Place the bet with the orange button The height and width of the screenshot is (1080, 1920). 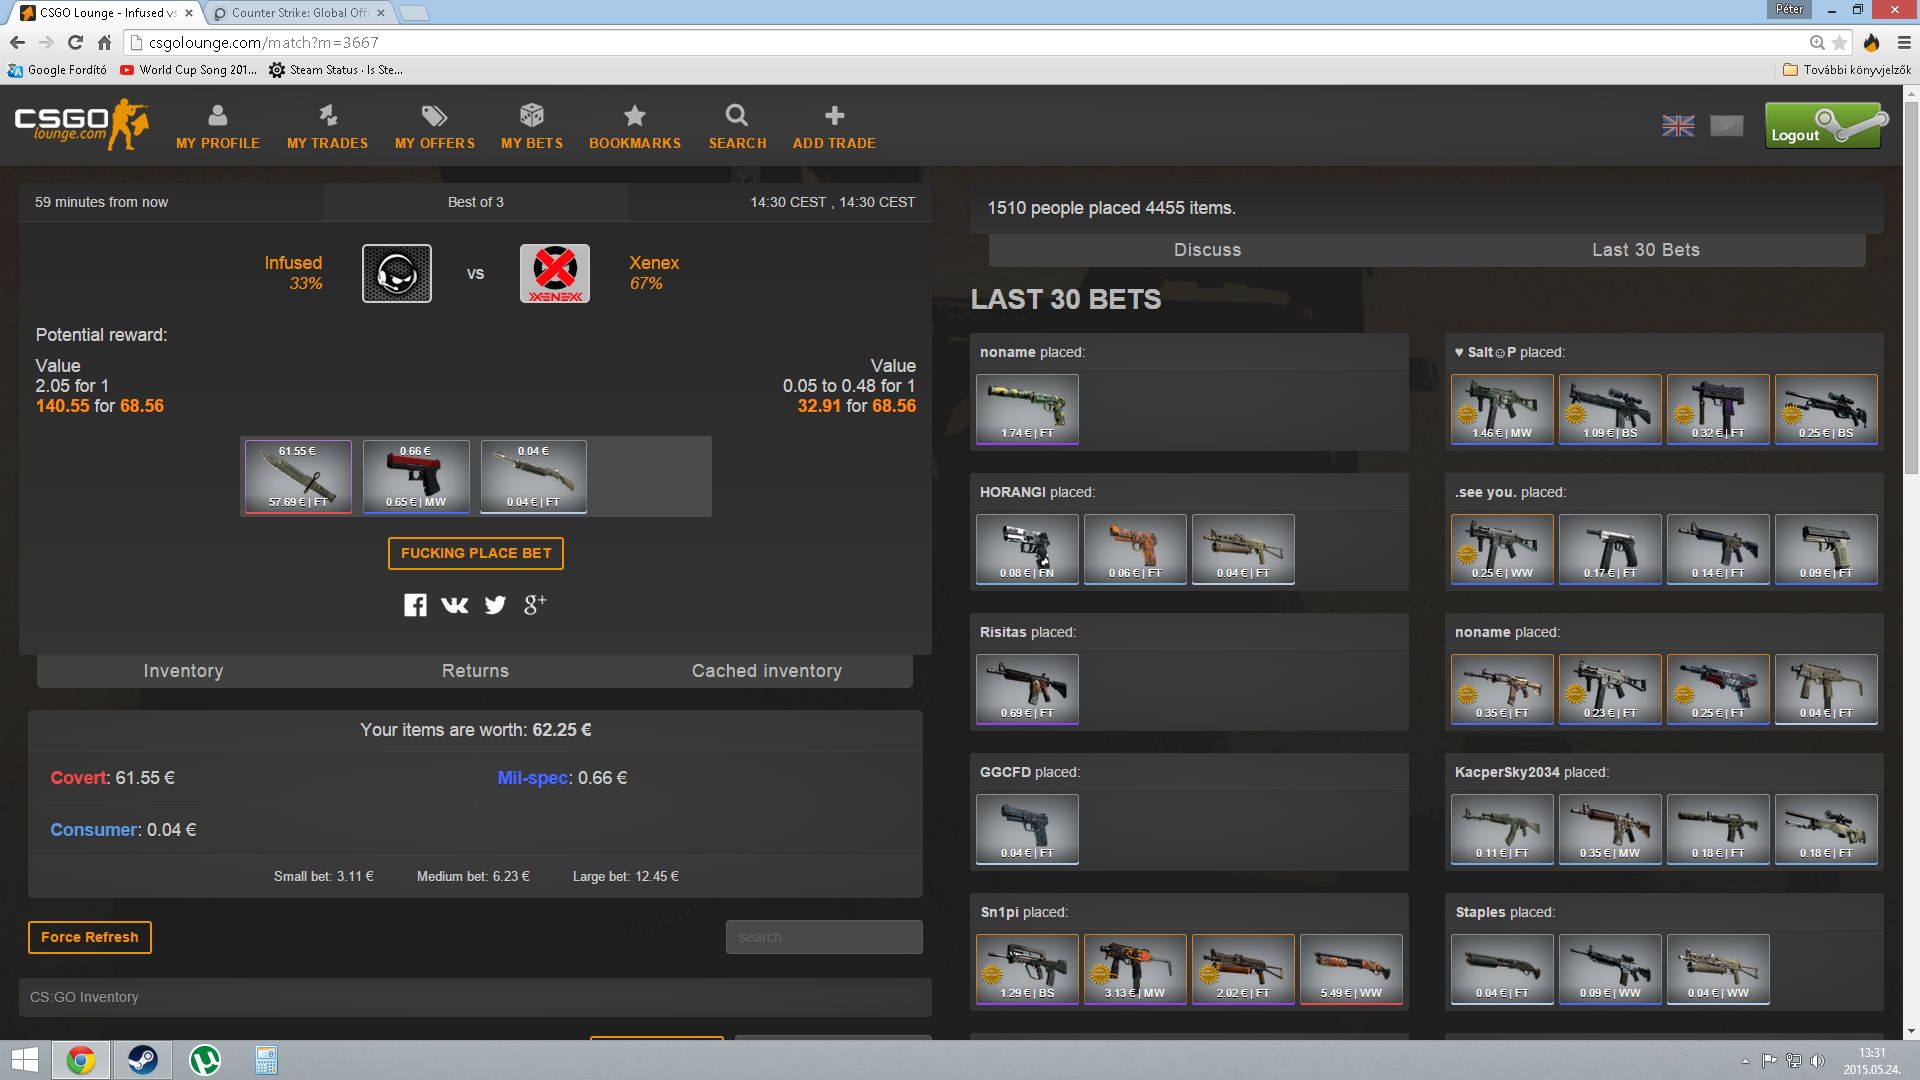click(476, 553)
